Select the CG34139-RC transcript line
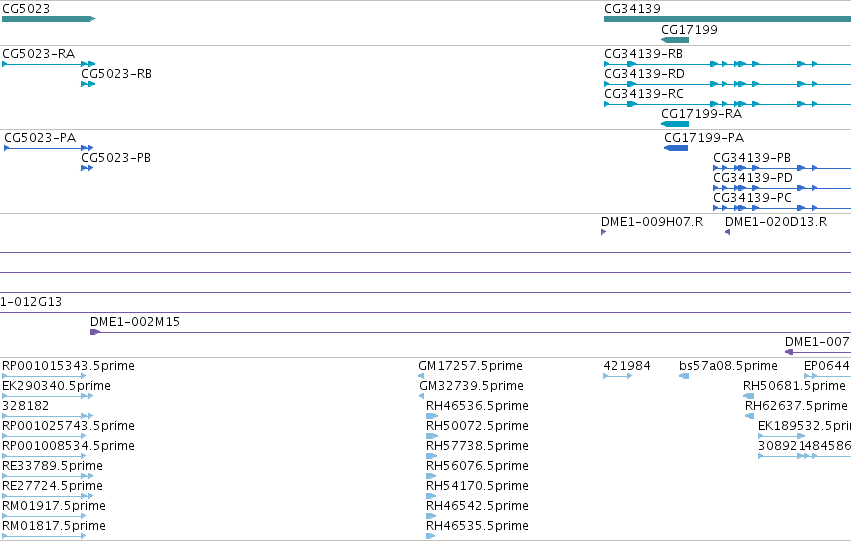This screenshot has width=851, height=541. point(727,104)
